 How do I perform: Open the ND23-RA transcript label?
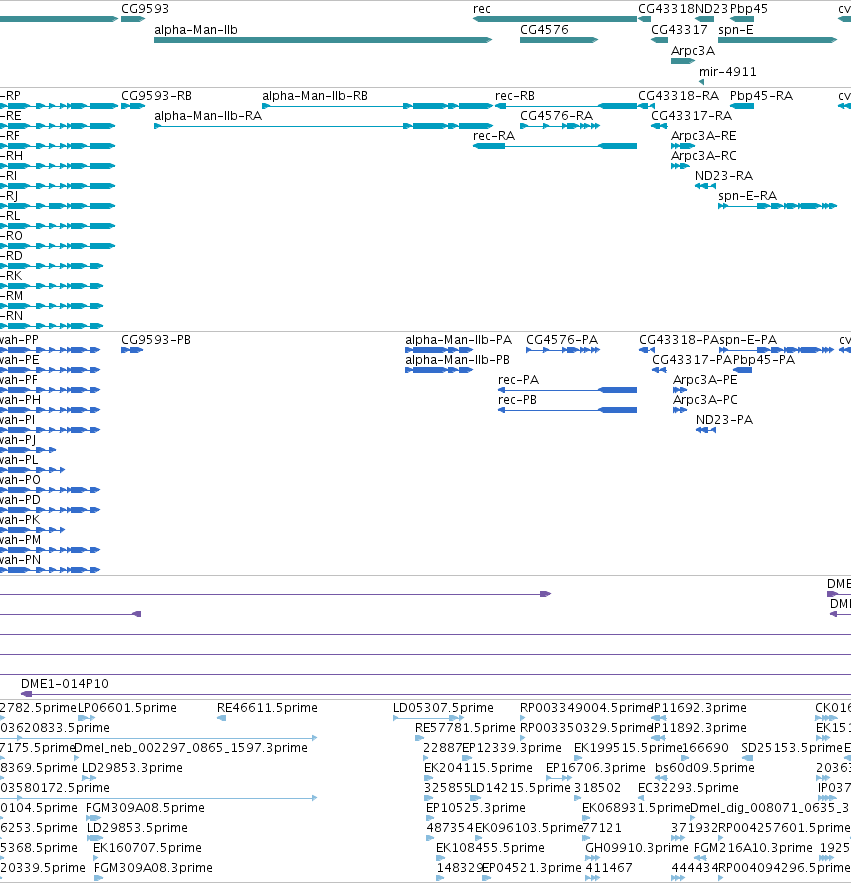(724, 176)
